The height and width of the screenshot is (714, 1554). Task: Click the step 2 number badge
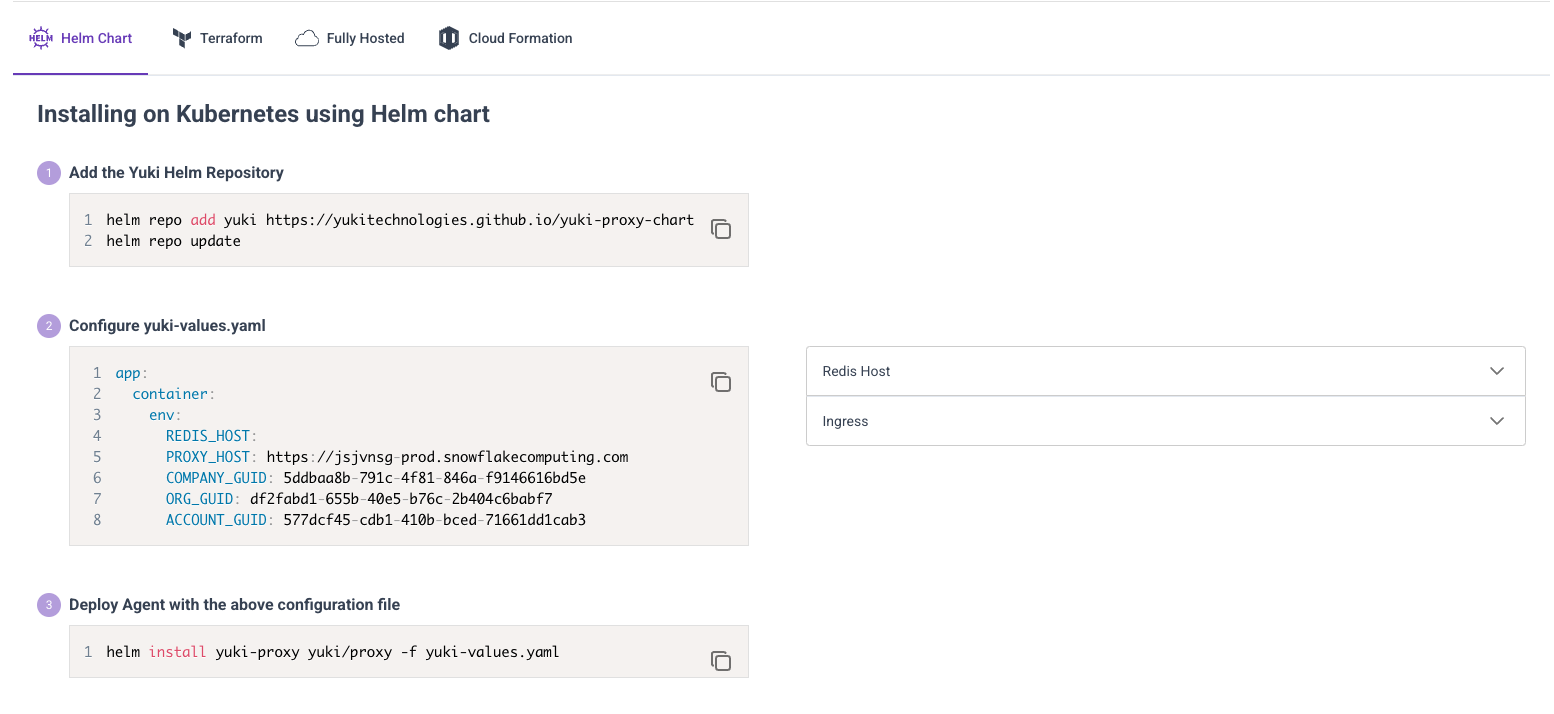coord(49,326)
